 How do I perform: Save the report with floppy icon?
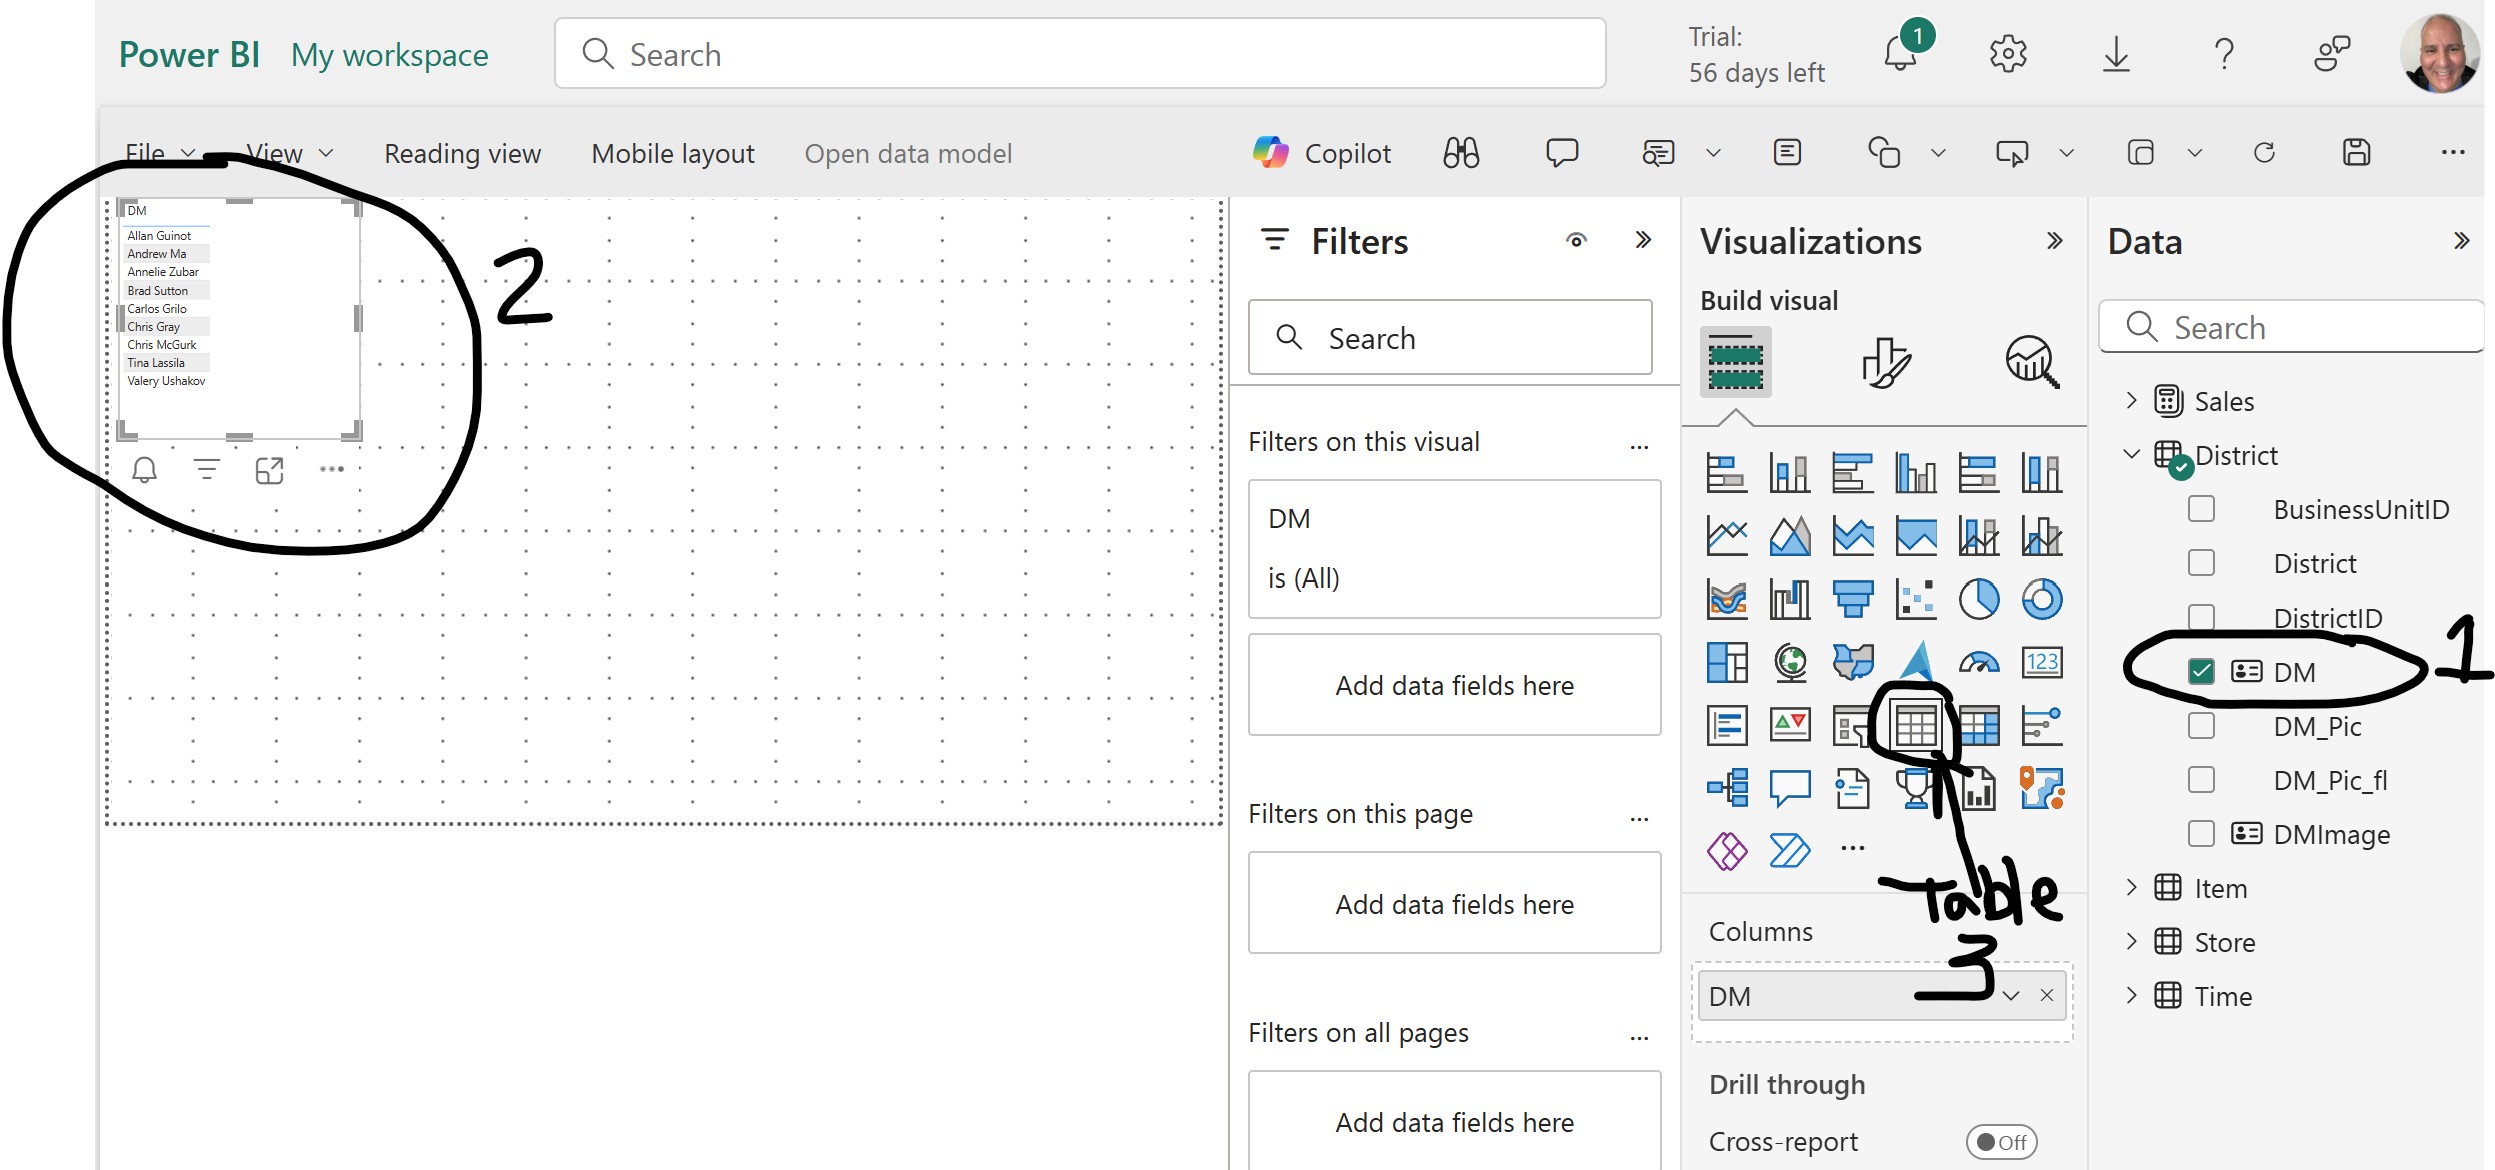click(2357, 153)
